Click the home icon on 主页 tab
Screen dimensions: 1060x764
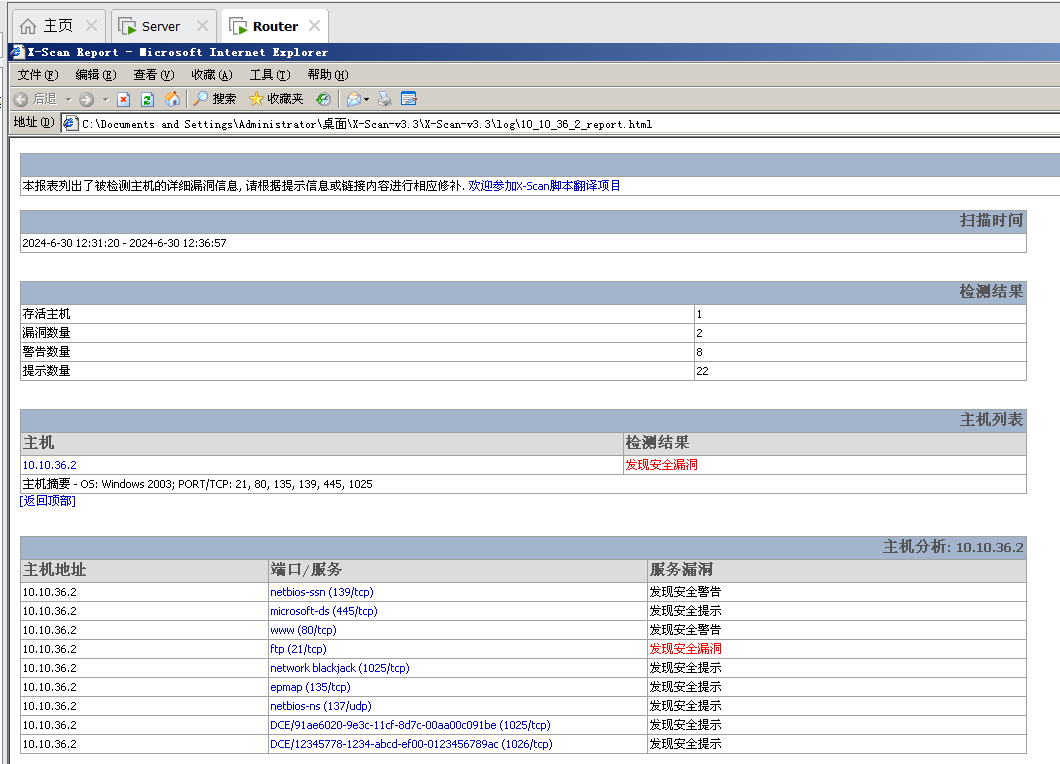pyautogui.click(x=28, y=26)
